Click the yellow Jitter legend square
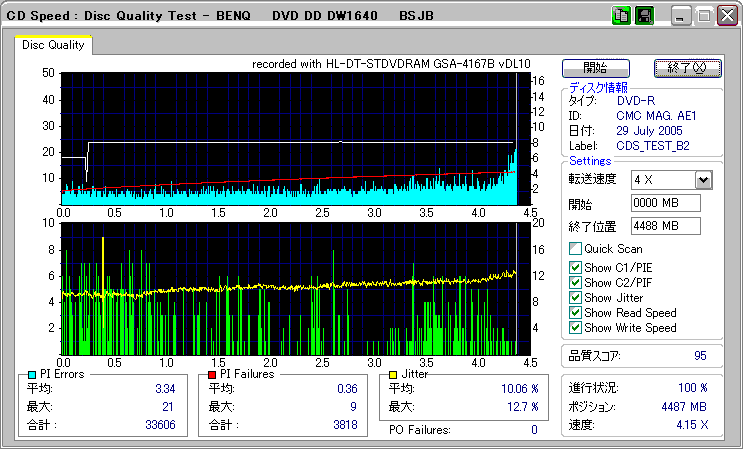743x449 pixels. (394, 374)
